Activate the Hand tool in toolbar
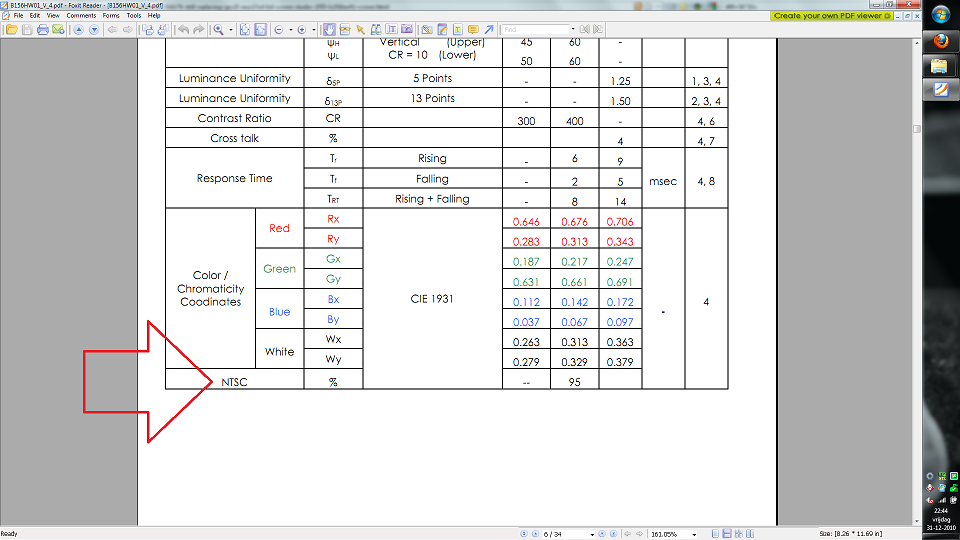The image size is (960, 540). pyautogui.click(x=329, y=29)
